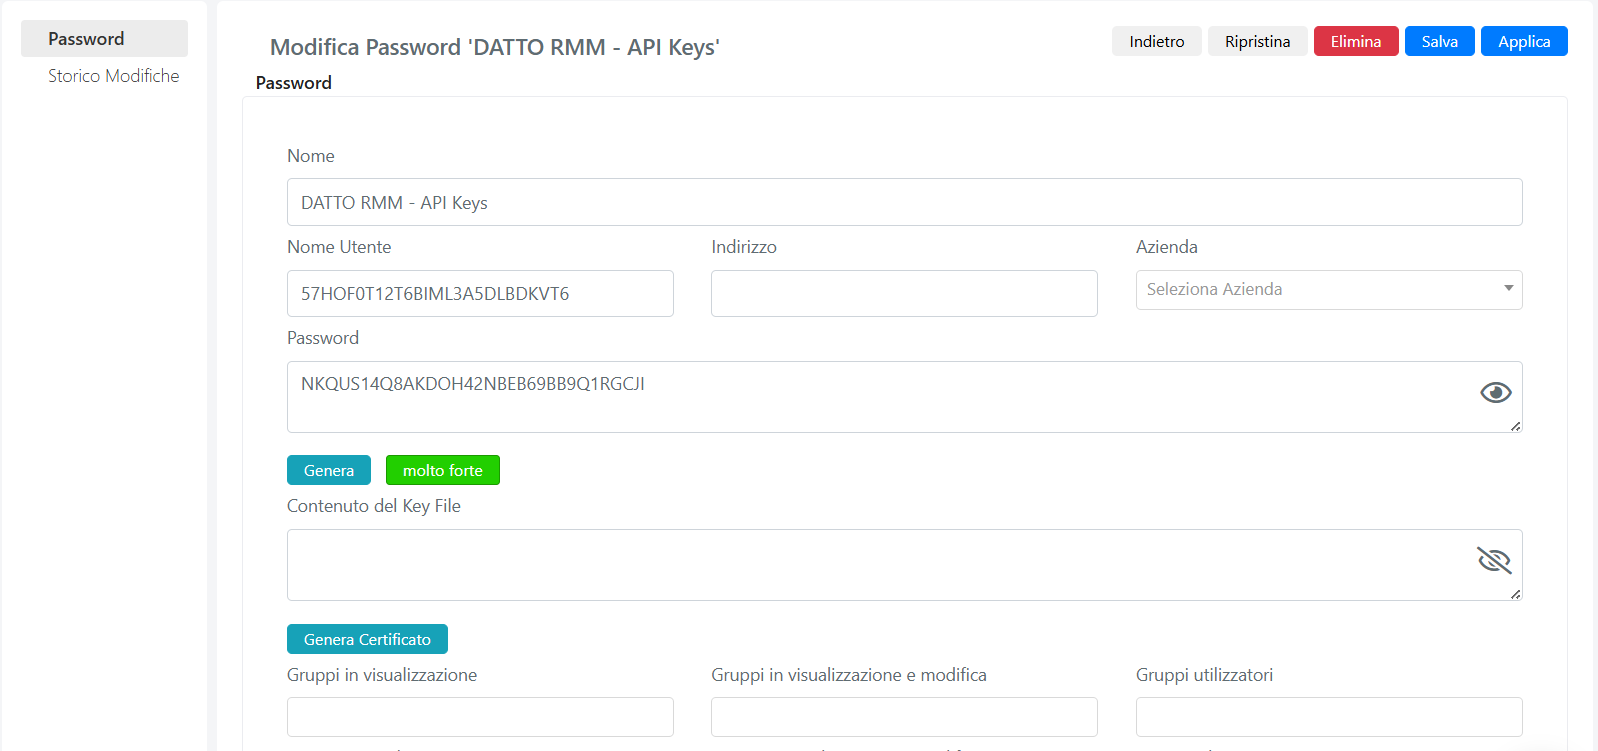Open the Seleziona Azienda dropdown
This screenshot has height=751, width=1598.
[1329, 290]
